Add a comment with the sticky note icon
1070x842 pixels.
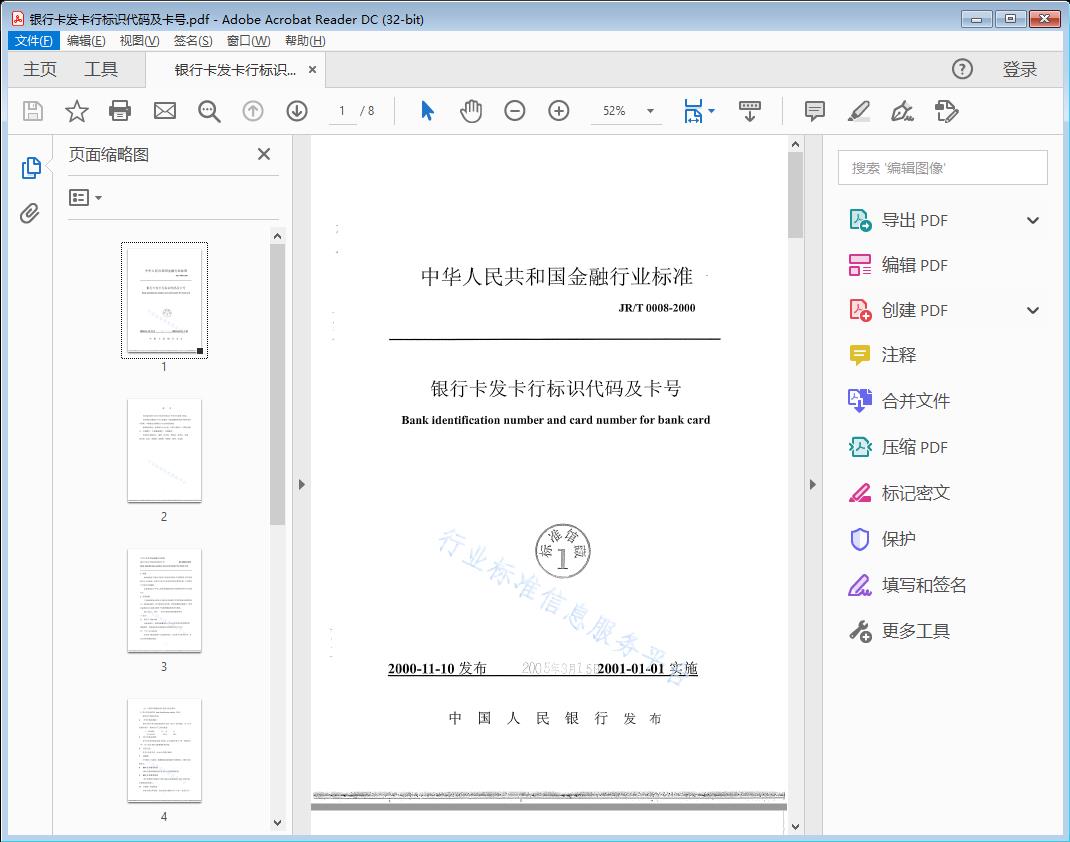[814, 111]
